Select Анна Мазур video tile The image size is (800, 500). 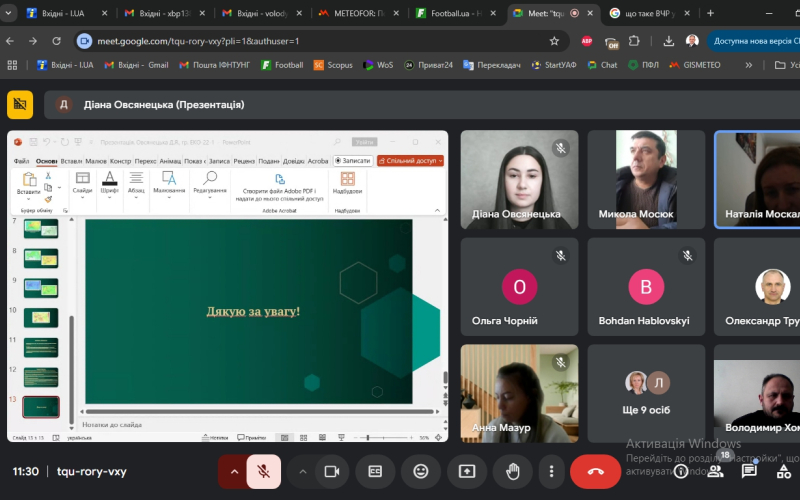pyautogui.click(x=519, y=393)
